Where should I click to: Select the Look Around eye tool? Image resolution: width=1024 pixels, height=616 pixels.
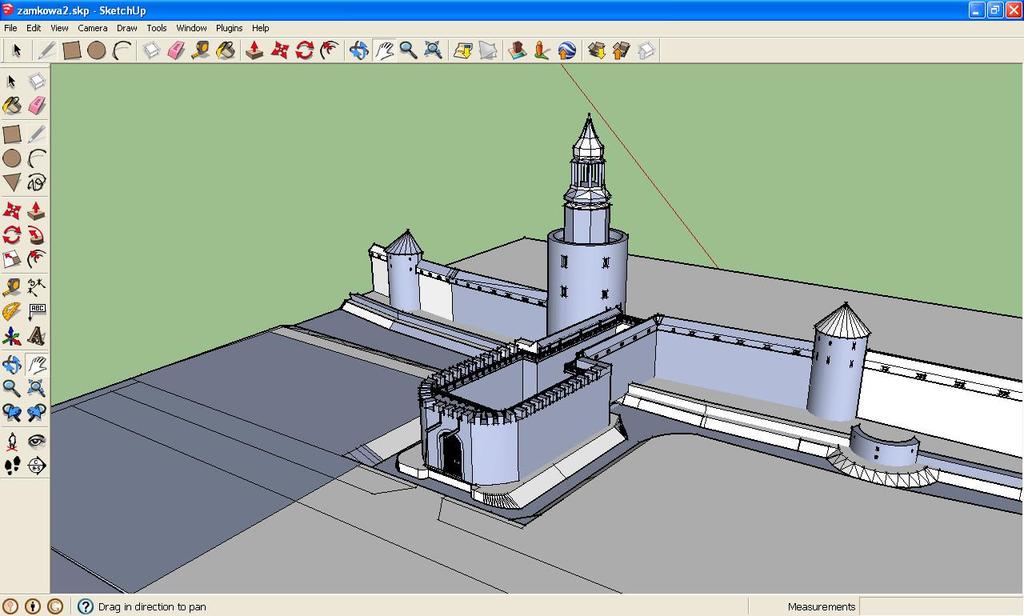37,441
